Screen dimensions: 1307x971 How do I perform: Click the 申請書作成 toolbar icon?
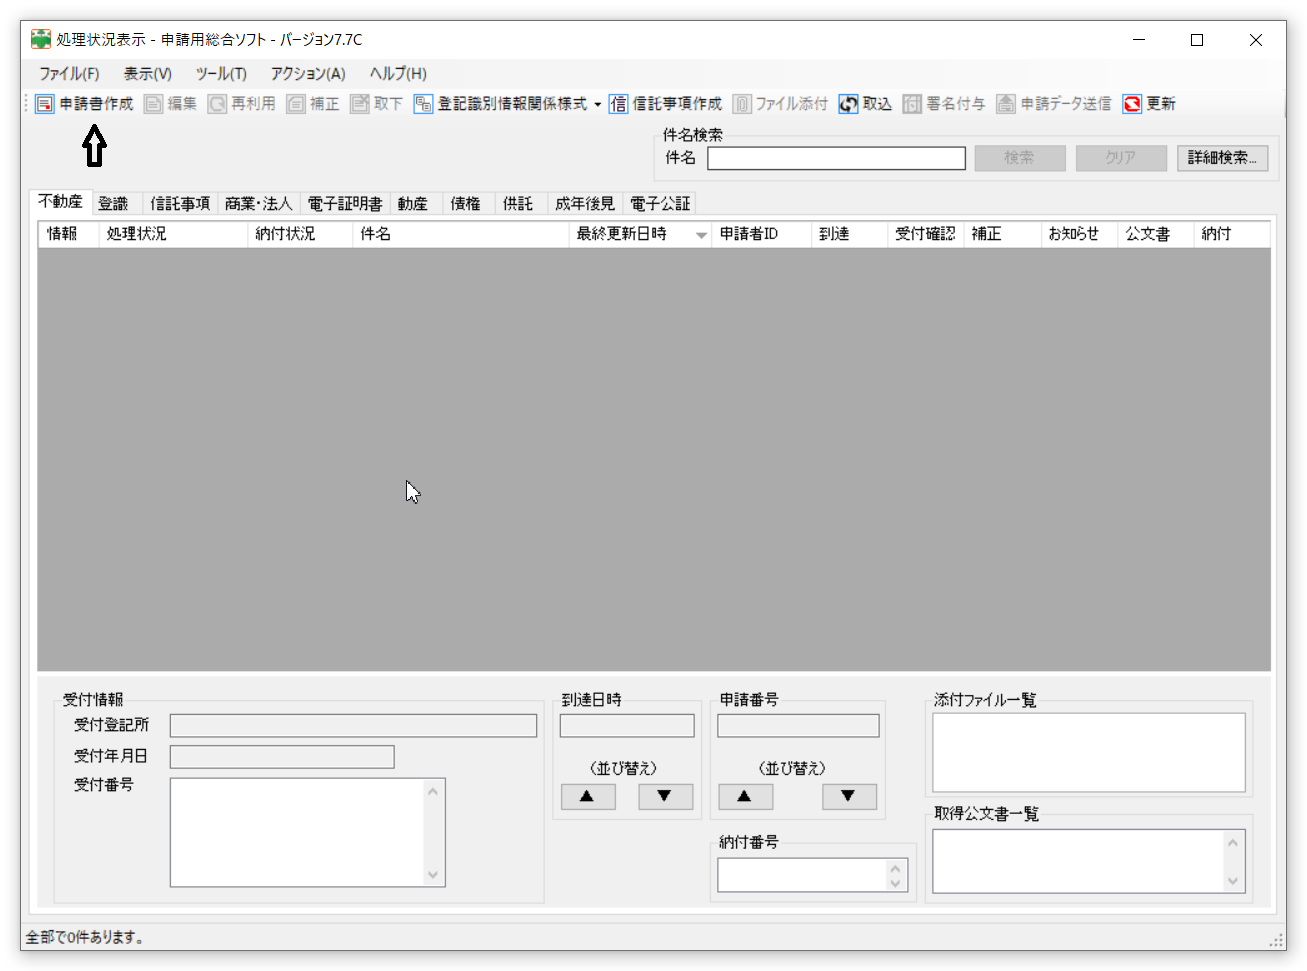pyautogui.click(x=45, y=104)
